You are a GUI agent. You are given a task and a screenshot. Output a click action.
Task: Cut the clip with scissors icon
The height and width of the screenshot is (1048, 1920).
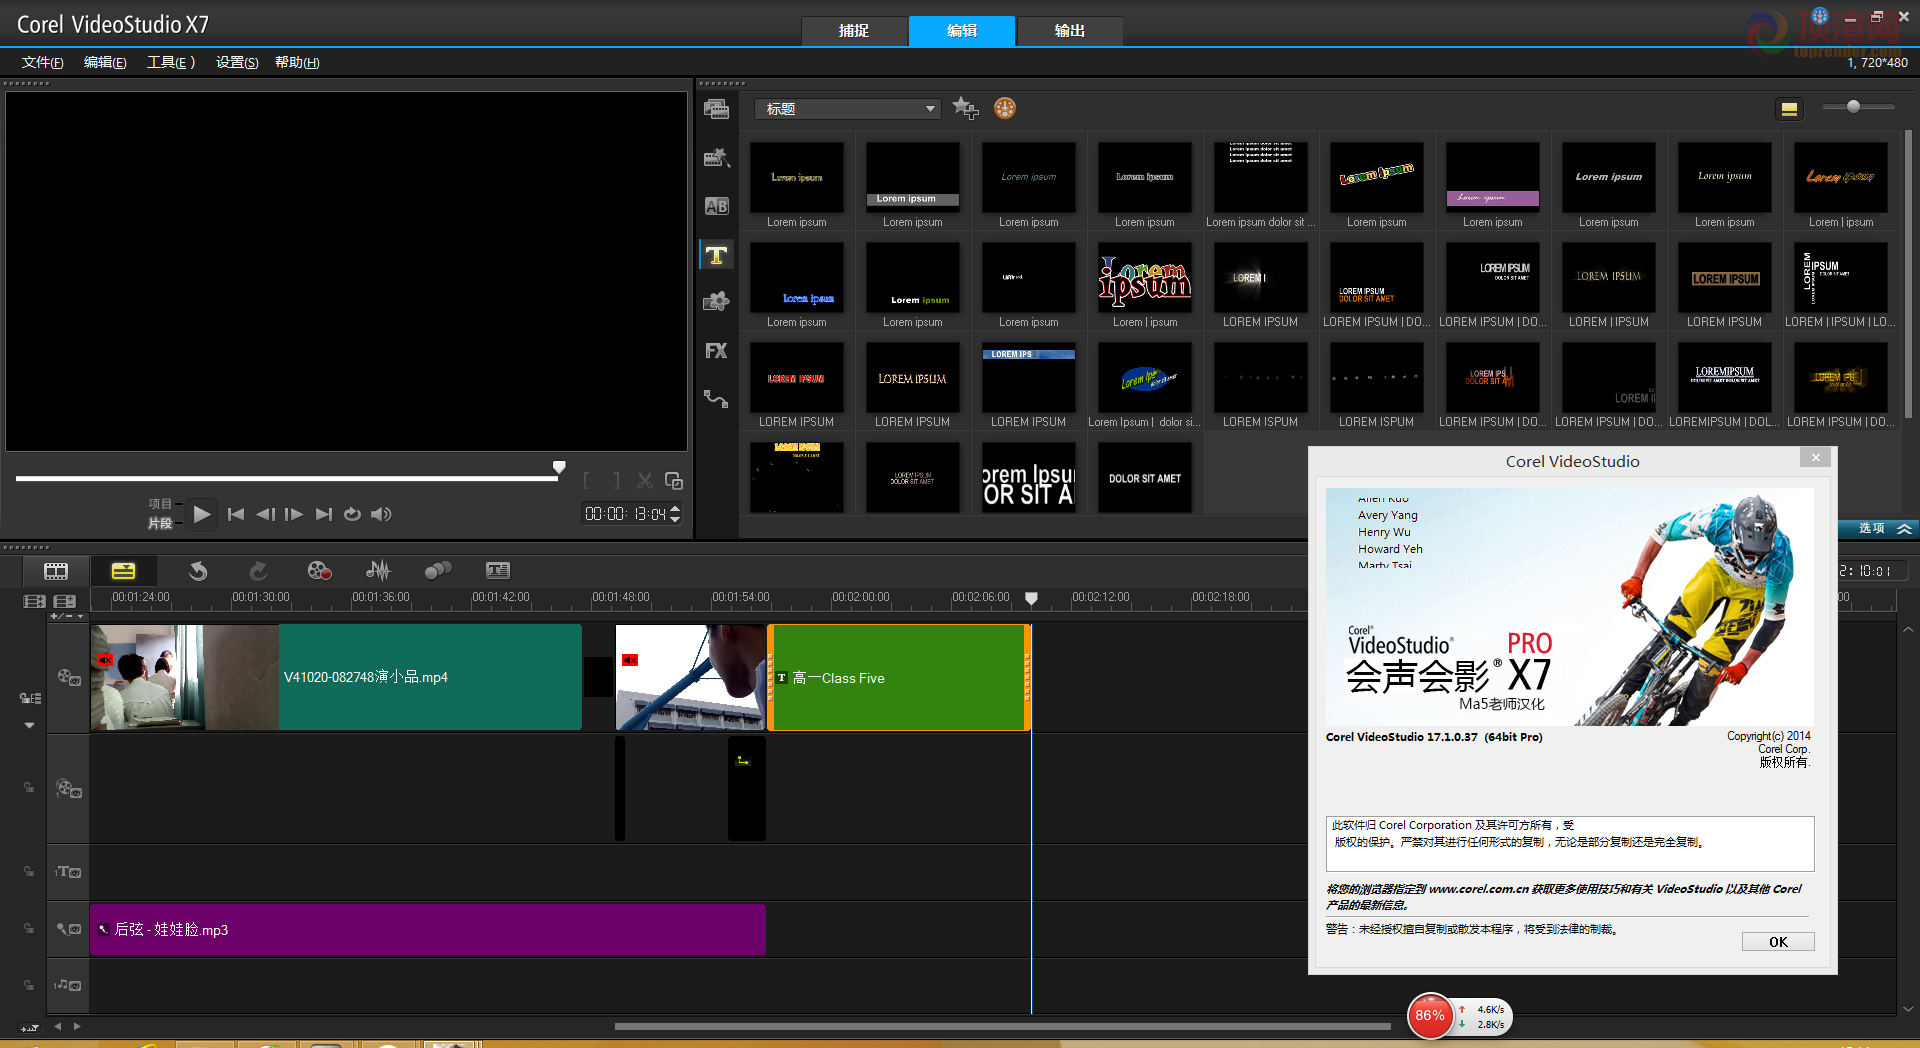click(645, 481)
